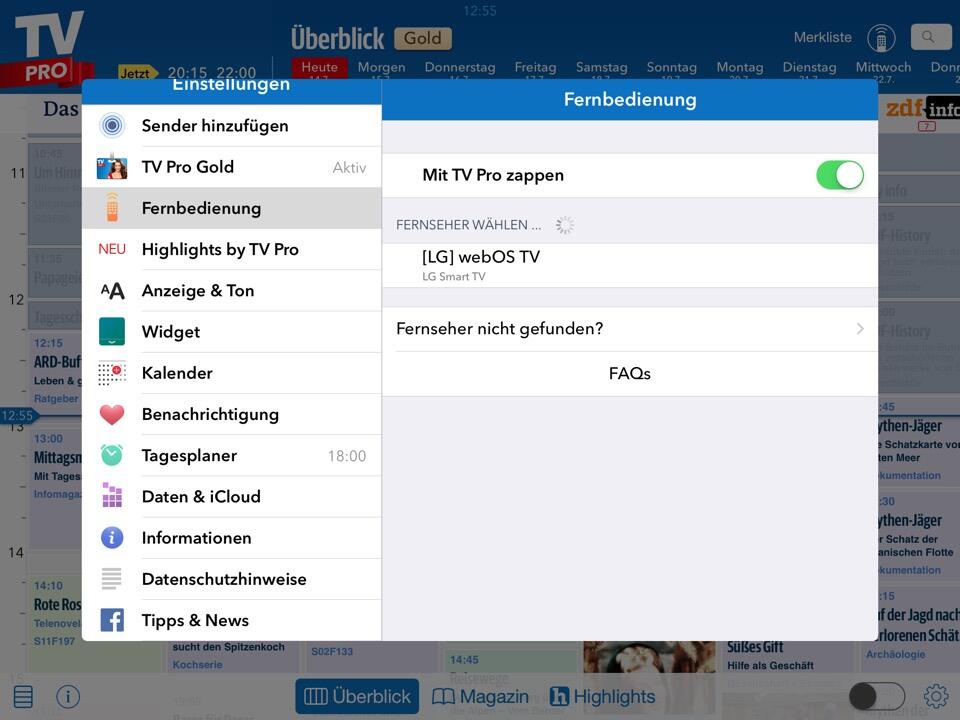This screenshot has height=720, width=960.
Task: Tap the TV Pro logo
Action: coord(48,49)
